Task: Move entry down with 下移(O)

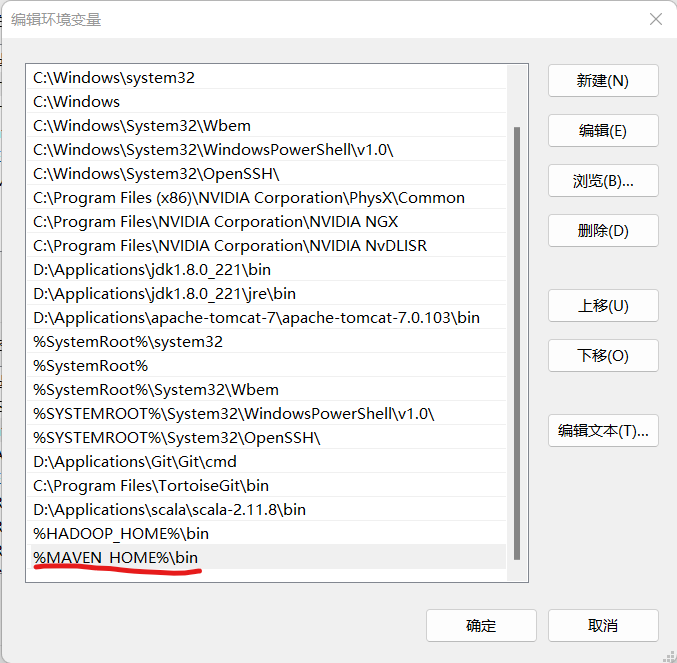Action: pyautogui.click(x=603, y=356)
